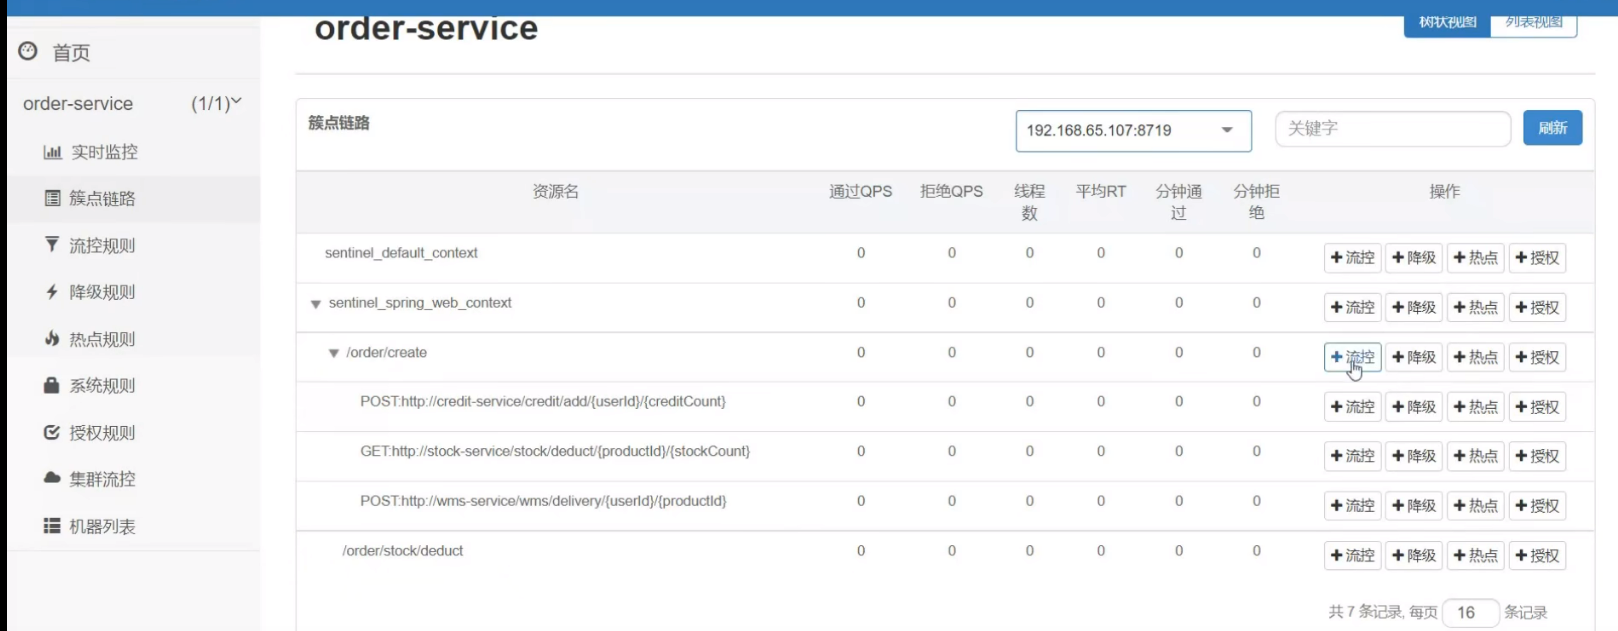The height and width of the screenshot is (631, 1618).
Task: Click the 降级规则 lightning bolt icon
Action: tap(52, 291)
